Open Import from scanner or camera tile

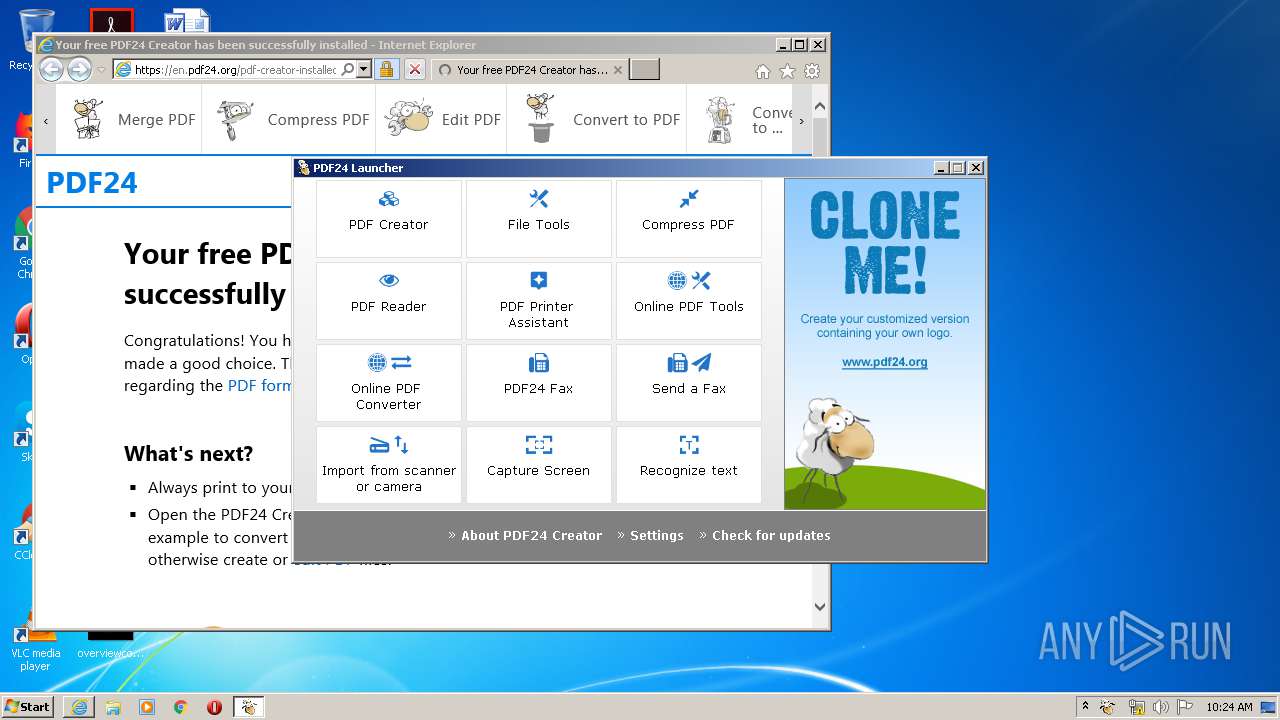coord(389,464)
